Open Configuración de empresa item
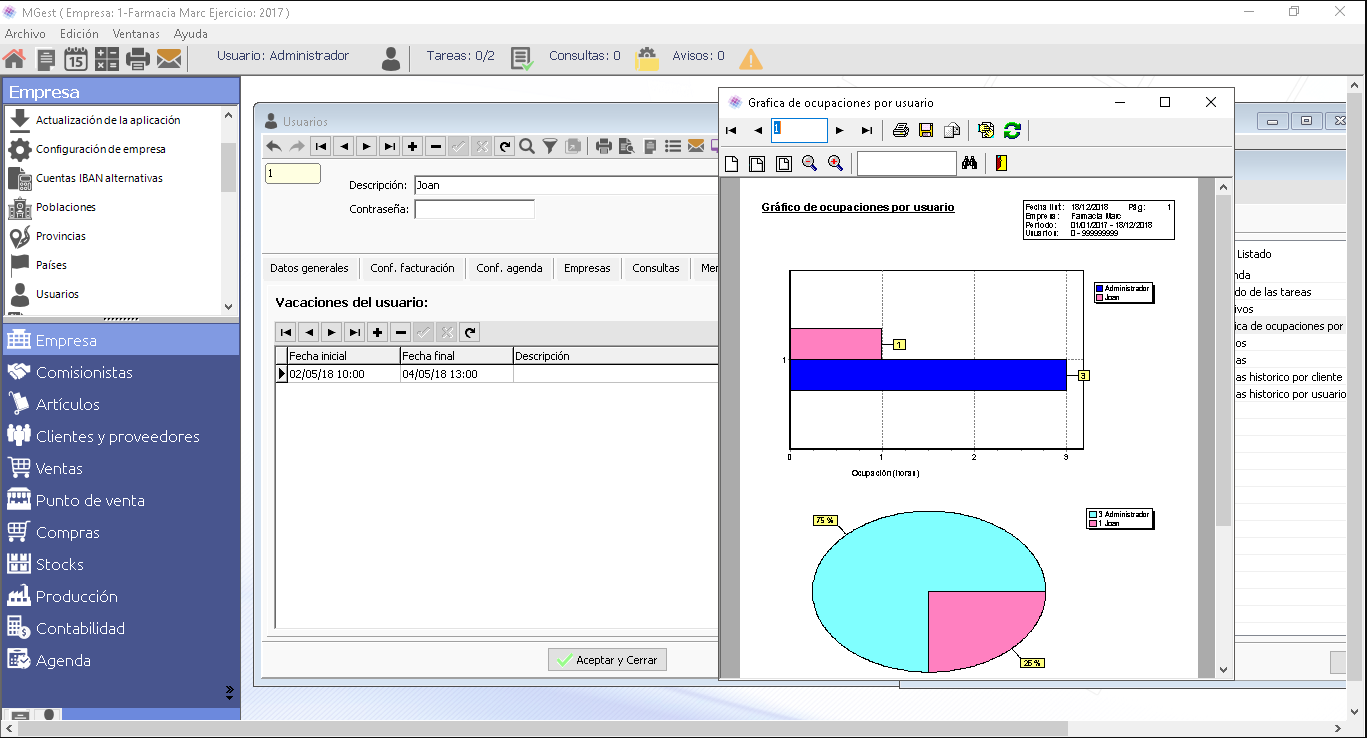 [100, 149]
